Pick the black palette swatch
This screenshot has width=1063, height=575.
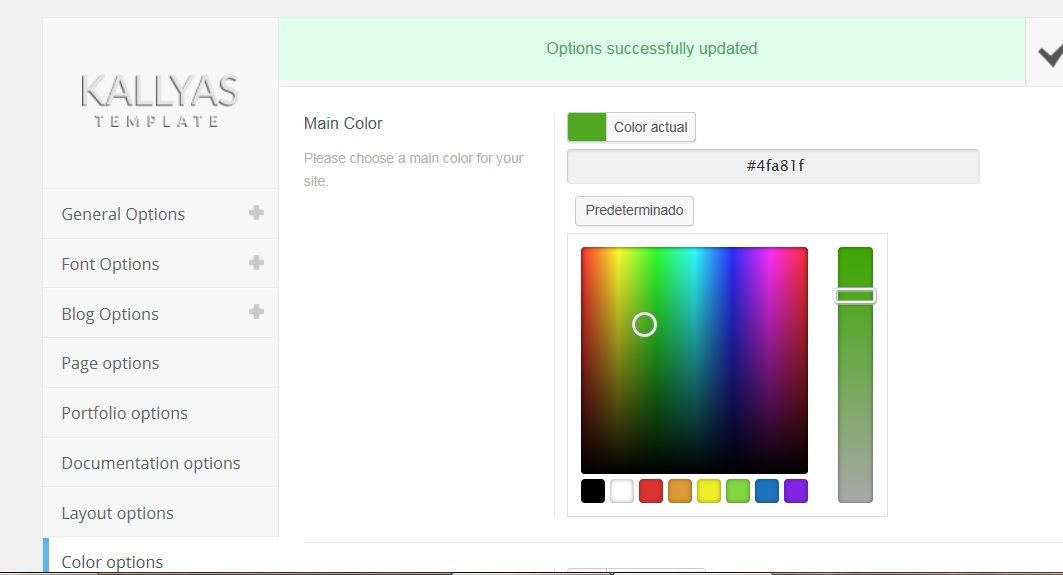tap(593, 491)
